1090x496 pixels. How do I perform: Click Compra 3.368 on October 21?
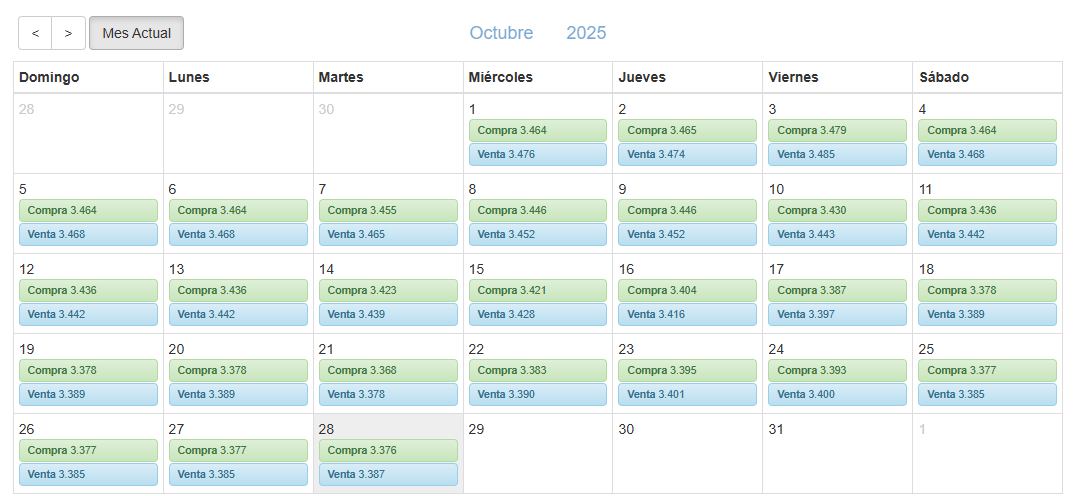pyautogui.click(x=388, y=371)
